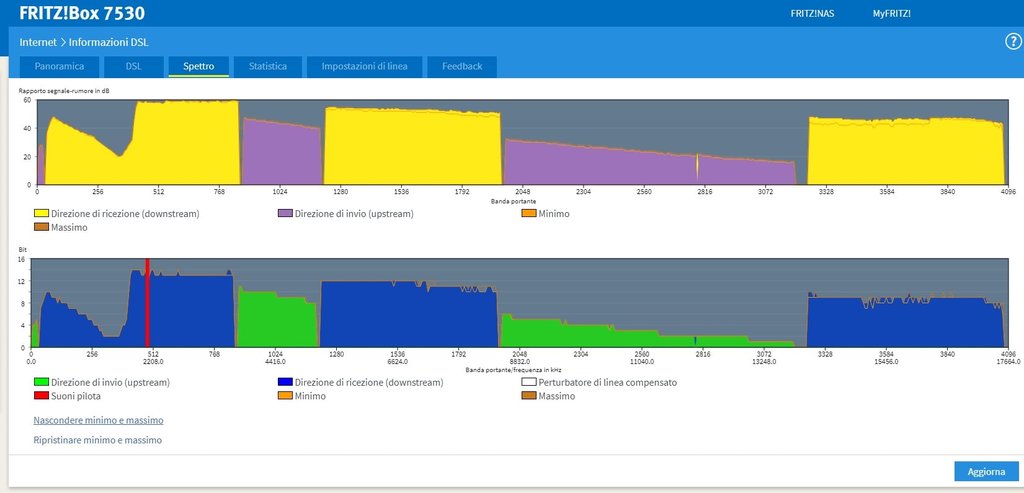Go to the Statistica tab
The width and height of the screenshot is (1024, 493).
coord(268,66)
